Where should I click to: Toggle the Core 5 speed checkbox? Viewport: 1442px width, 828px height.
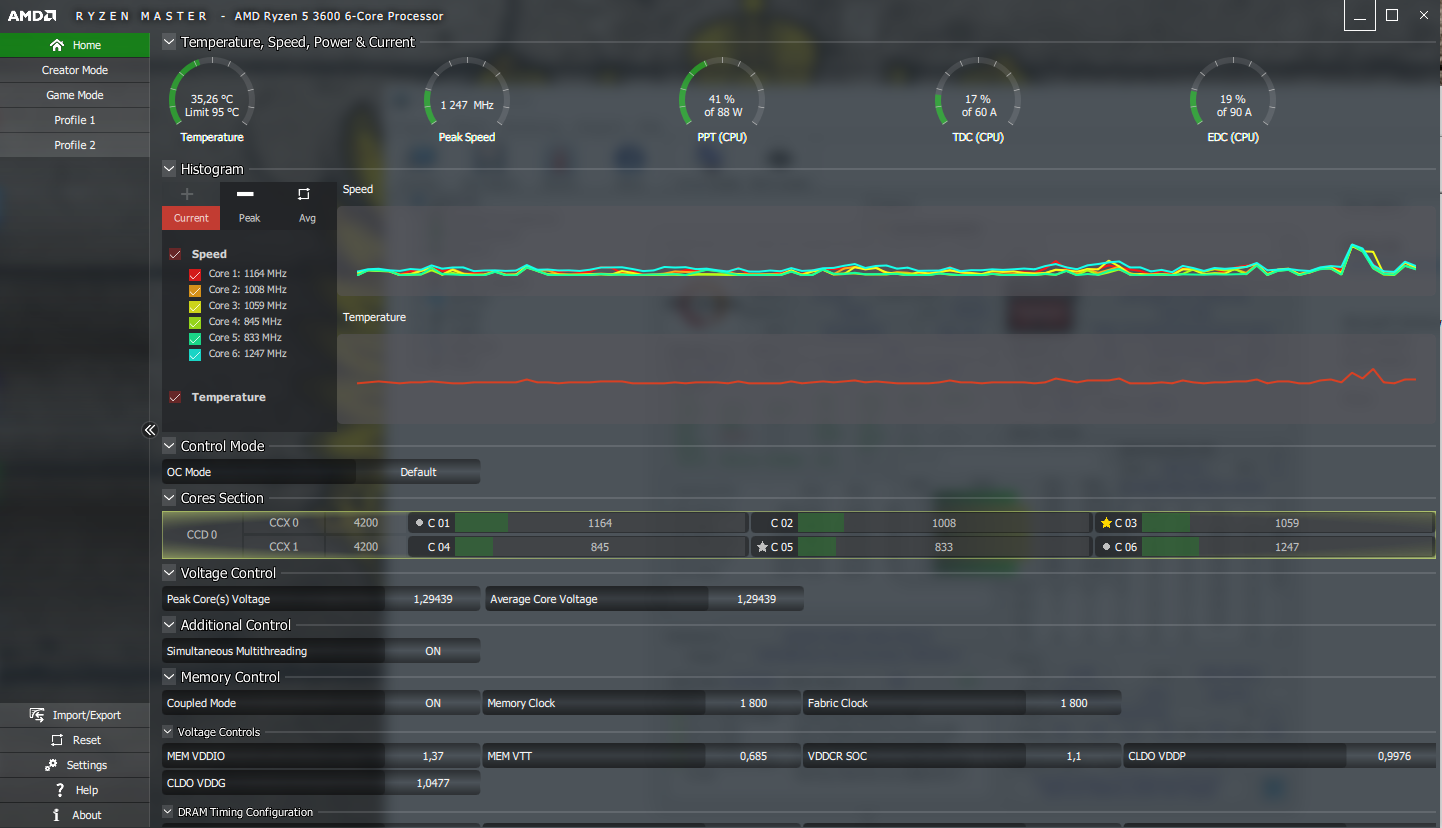coord(195,338)
